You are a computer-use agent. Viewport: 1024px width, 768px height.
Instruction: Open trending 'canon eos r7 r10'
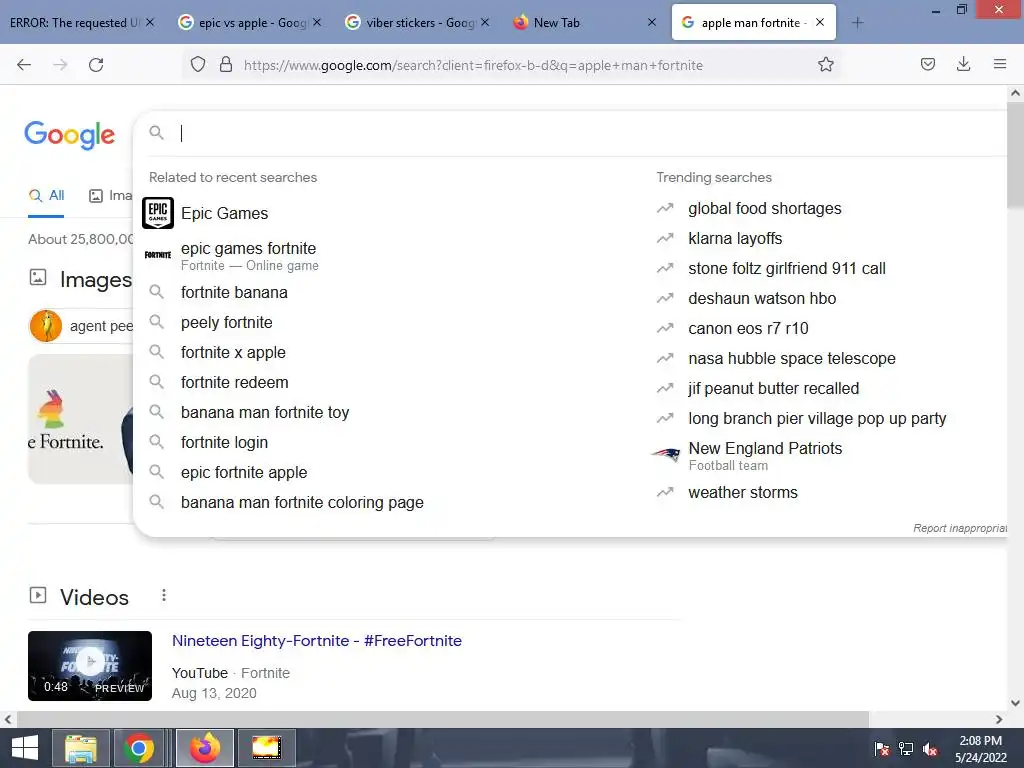point(748,328)
